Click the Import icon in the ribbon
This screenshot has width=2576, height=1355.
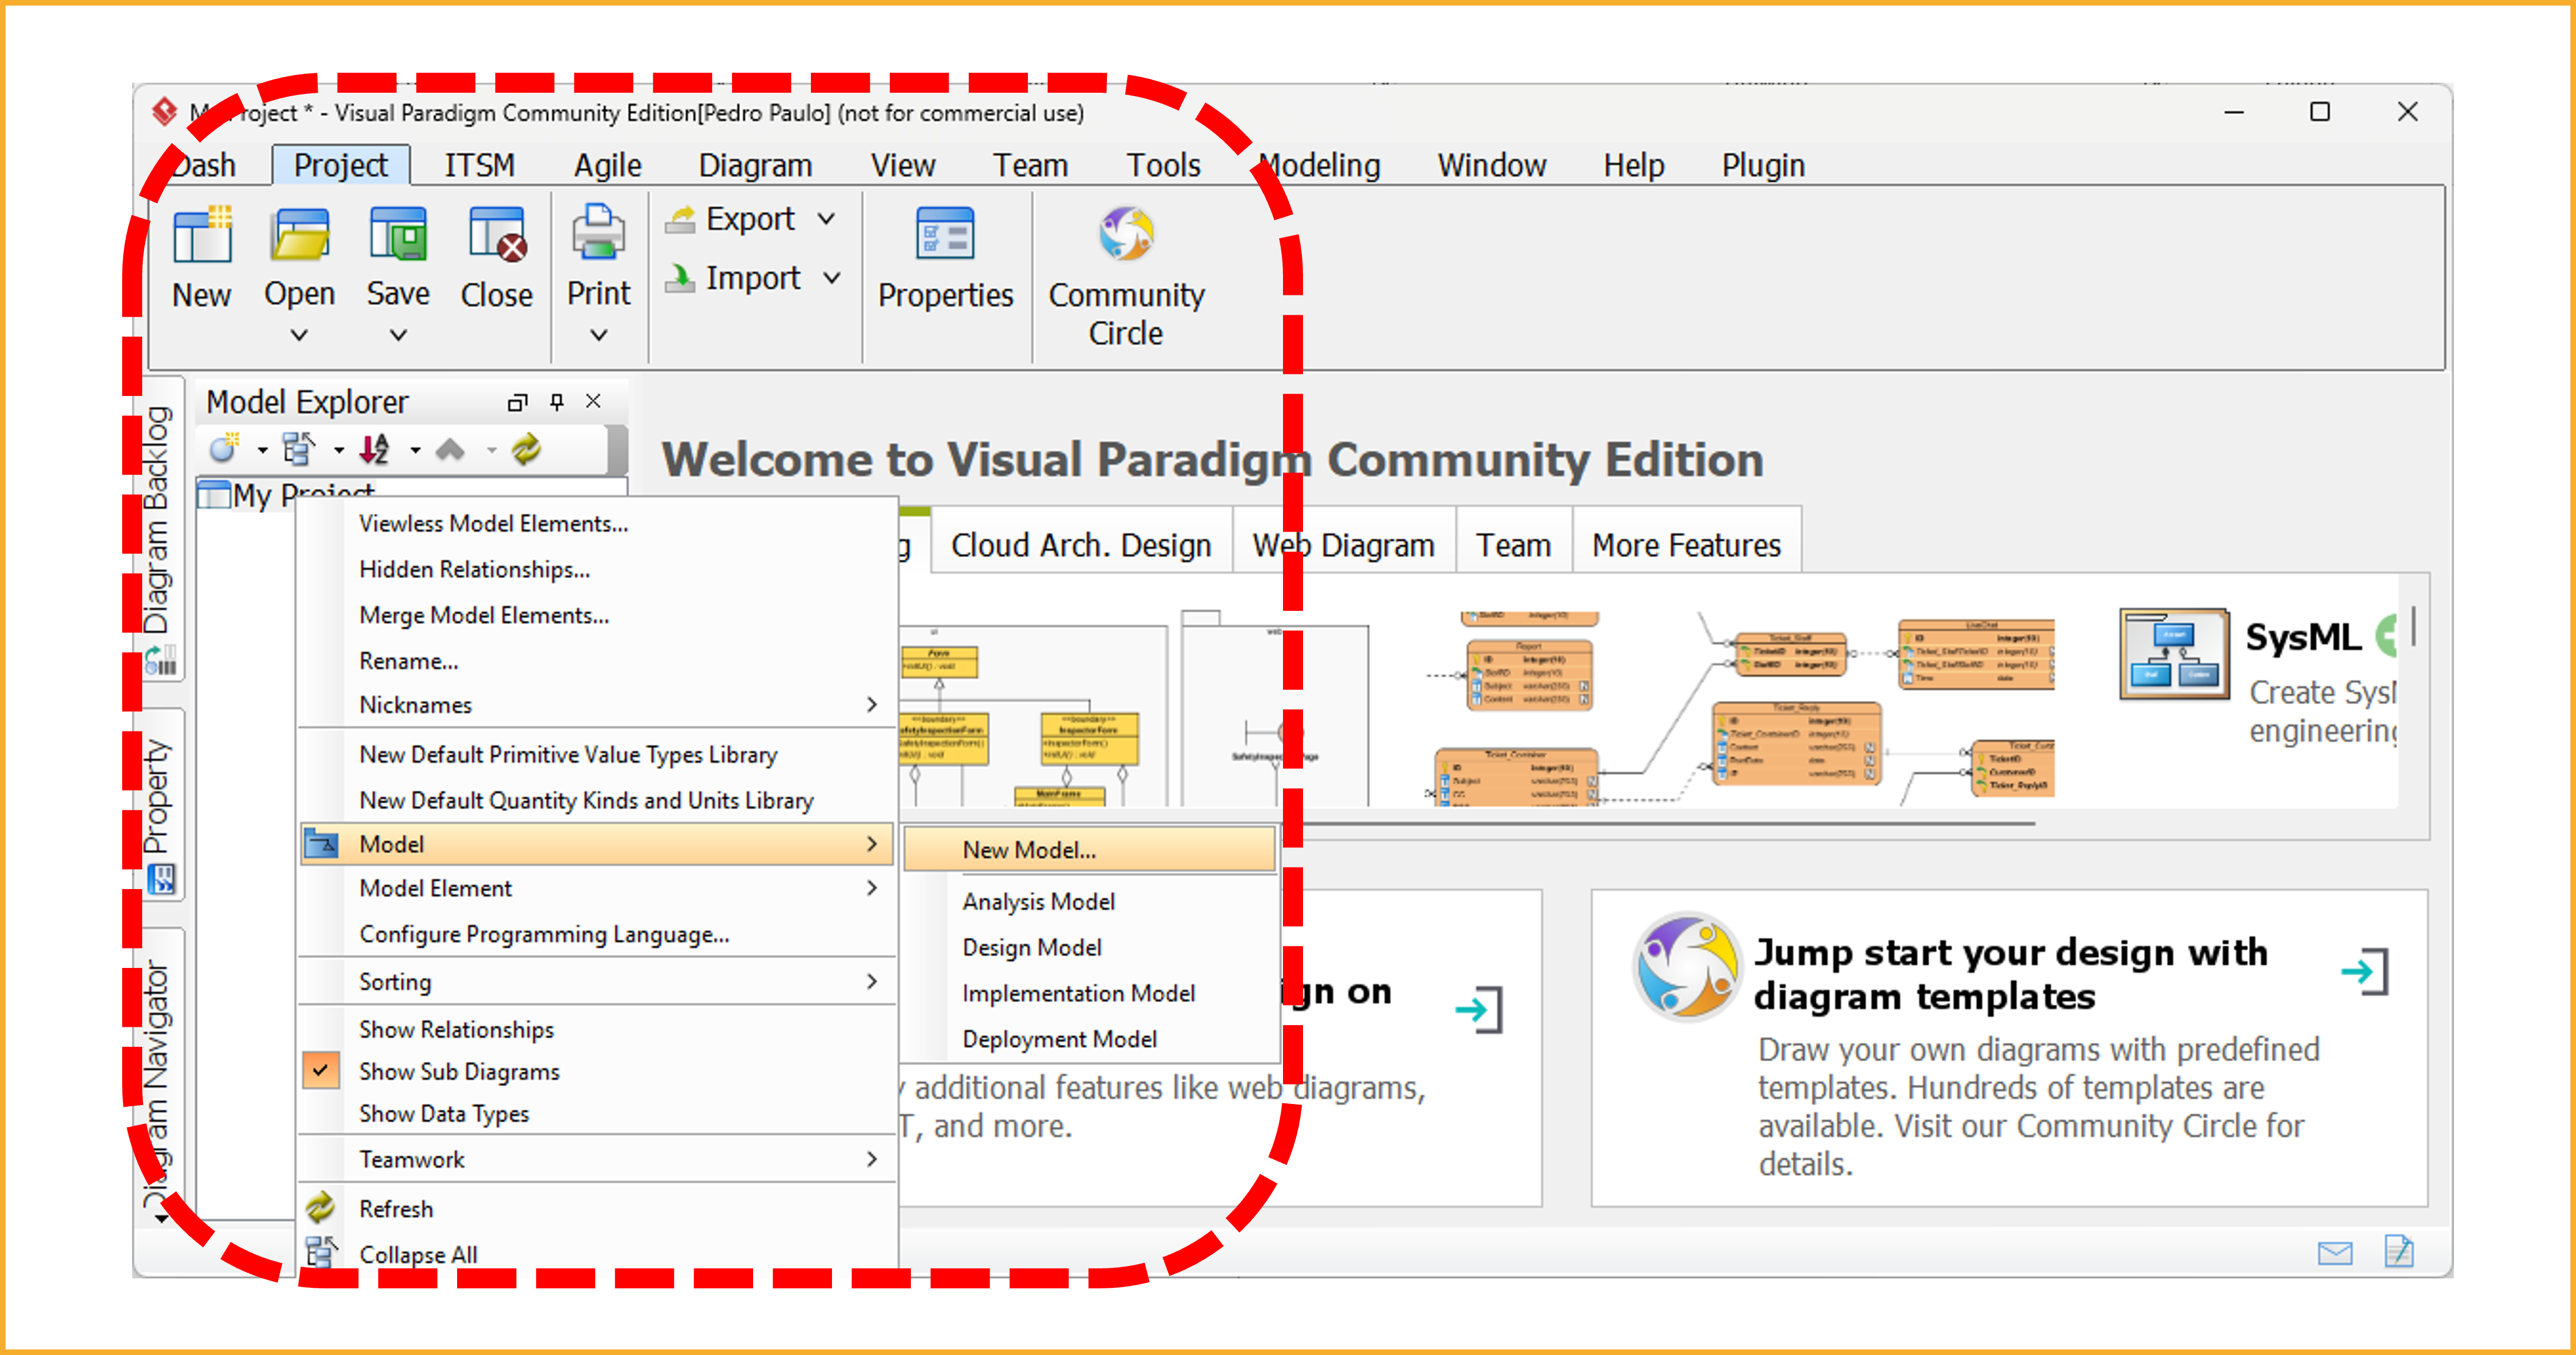(x=681, y=278)
